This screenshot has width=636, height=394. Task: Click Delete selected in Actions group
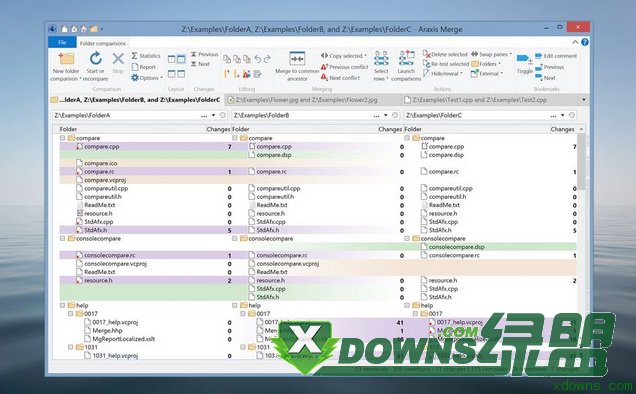(445, 54)
